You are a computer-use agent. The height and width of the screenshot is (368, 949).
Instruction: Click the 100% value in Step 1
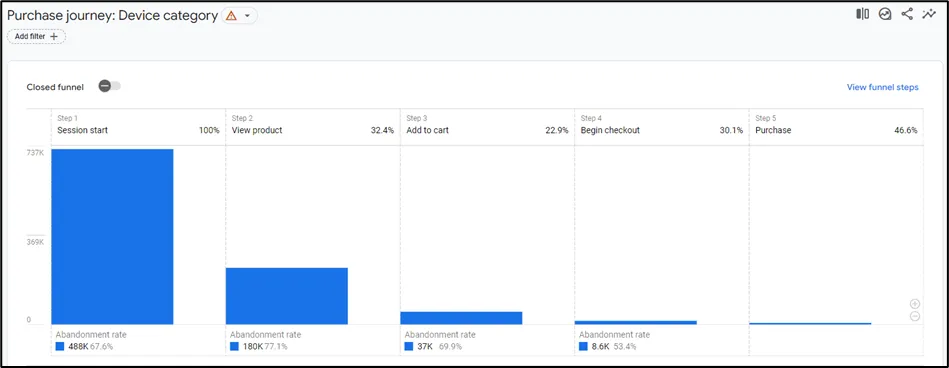pos(209,130)
